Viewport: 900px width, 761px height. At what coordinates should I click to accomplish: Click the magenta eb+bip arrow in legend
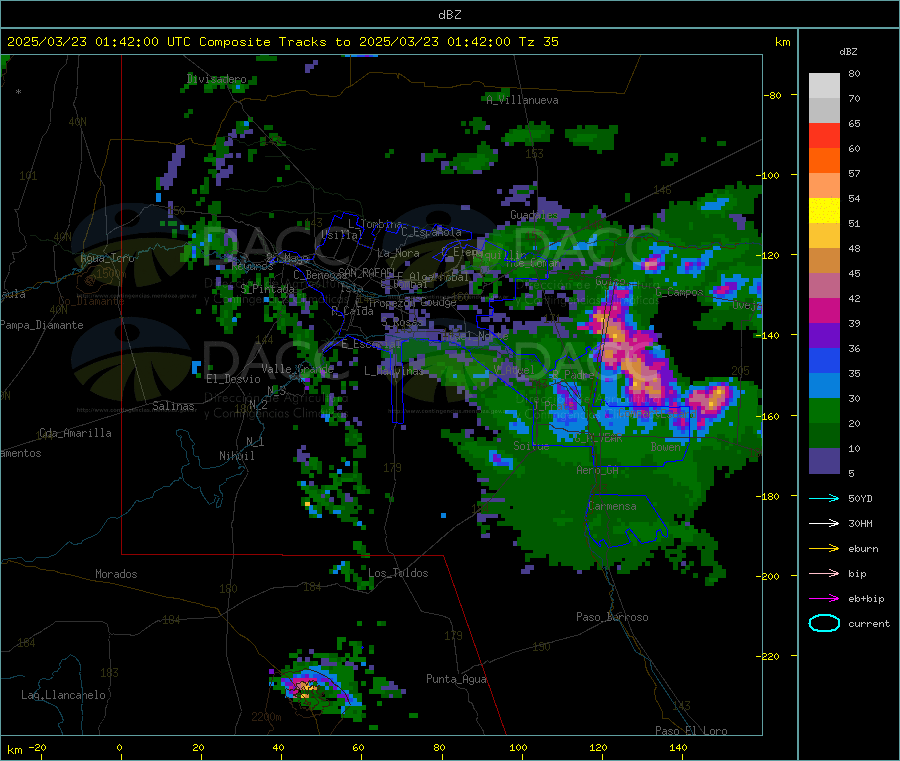[824, 599]
